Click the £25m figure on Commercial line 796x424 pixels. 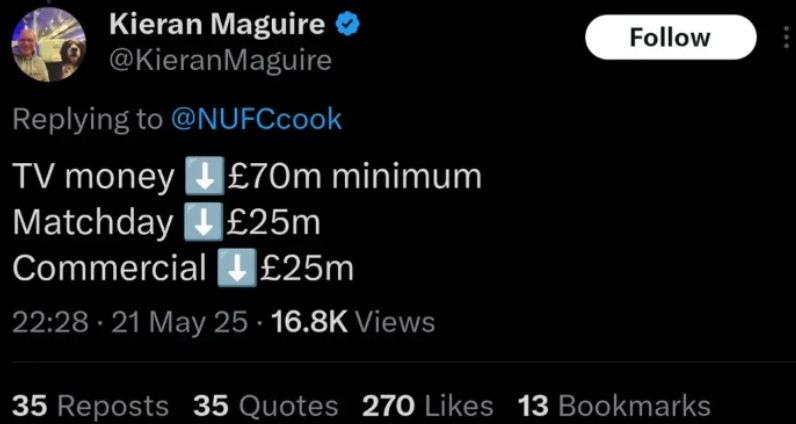coord(306,268)
